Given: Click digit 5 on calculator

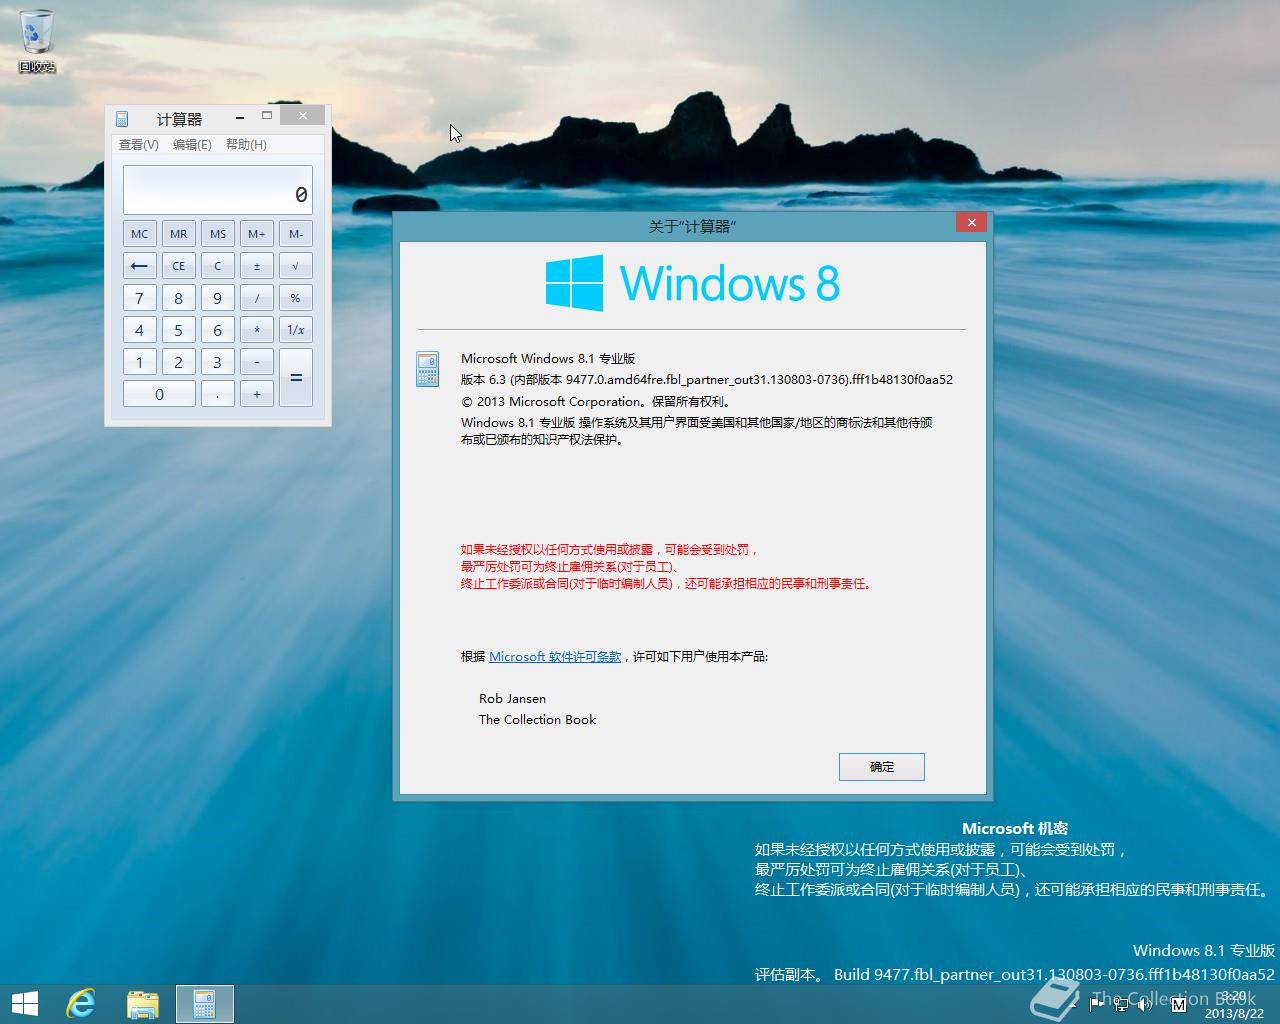Looking at the screenshot, I should pyautogui.click(x=178, y=330).
